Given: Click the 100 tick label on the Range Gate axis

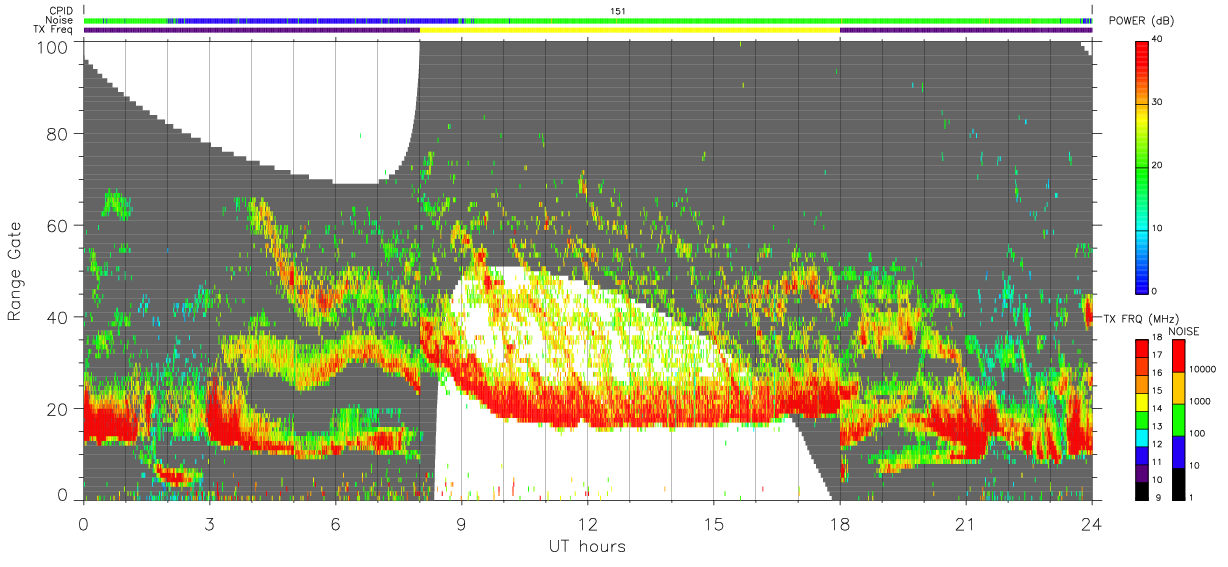Looking at the screenshot, I should coord(54,46).
